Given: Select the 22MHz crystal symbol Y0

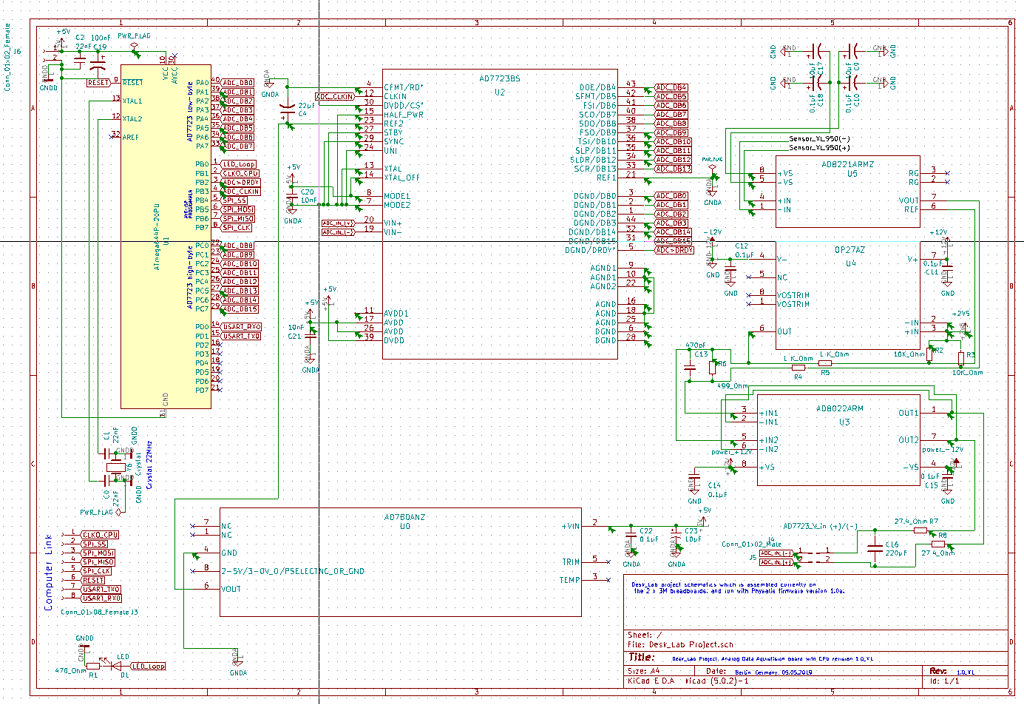Looking at the screenshot, I should [114, 467].
